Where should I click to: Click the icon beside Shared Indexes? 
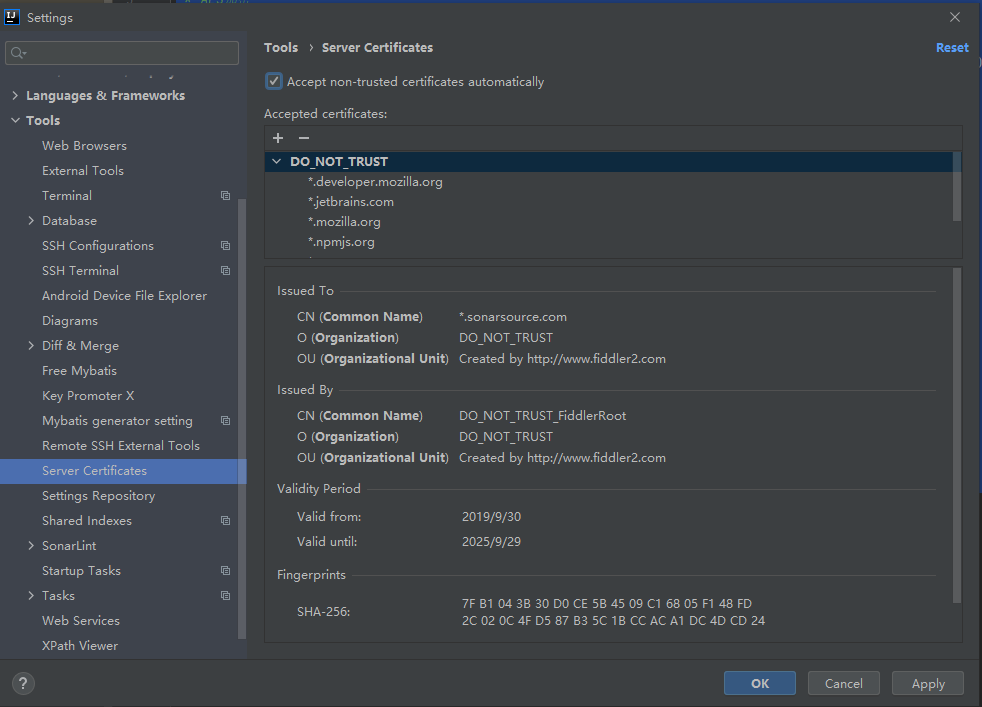tap(225, 520)
